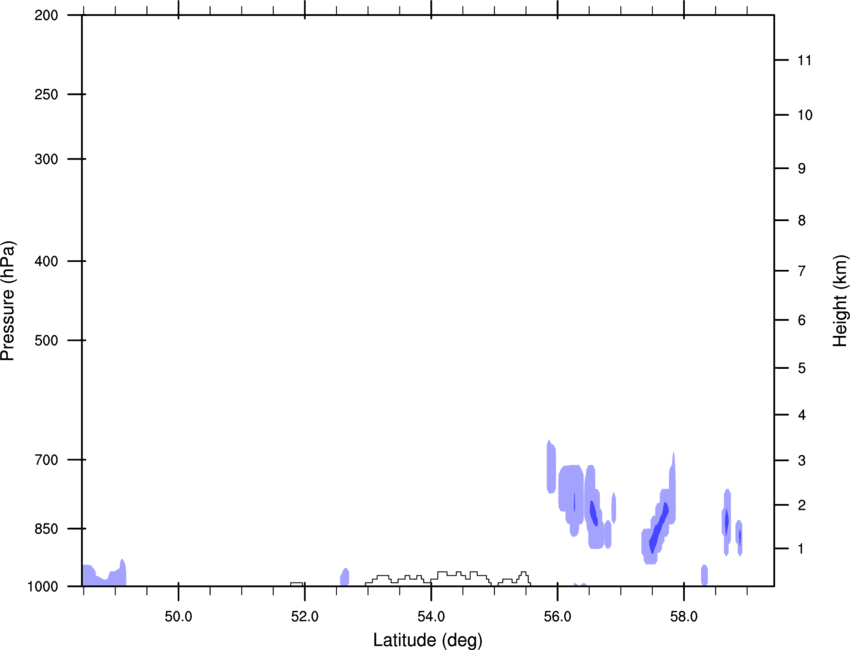Click the 850 pressure tick label
The image size is (850, 650).
pyautogui.click(x=46, y=529)
